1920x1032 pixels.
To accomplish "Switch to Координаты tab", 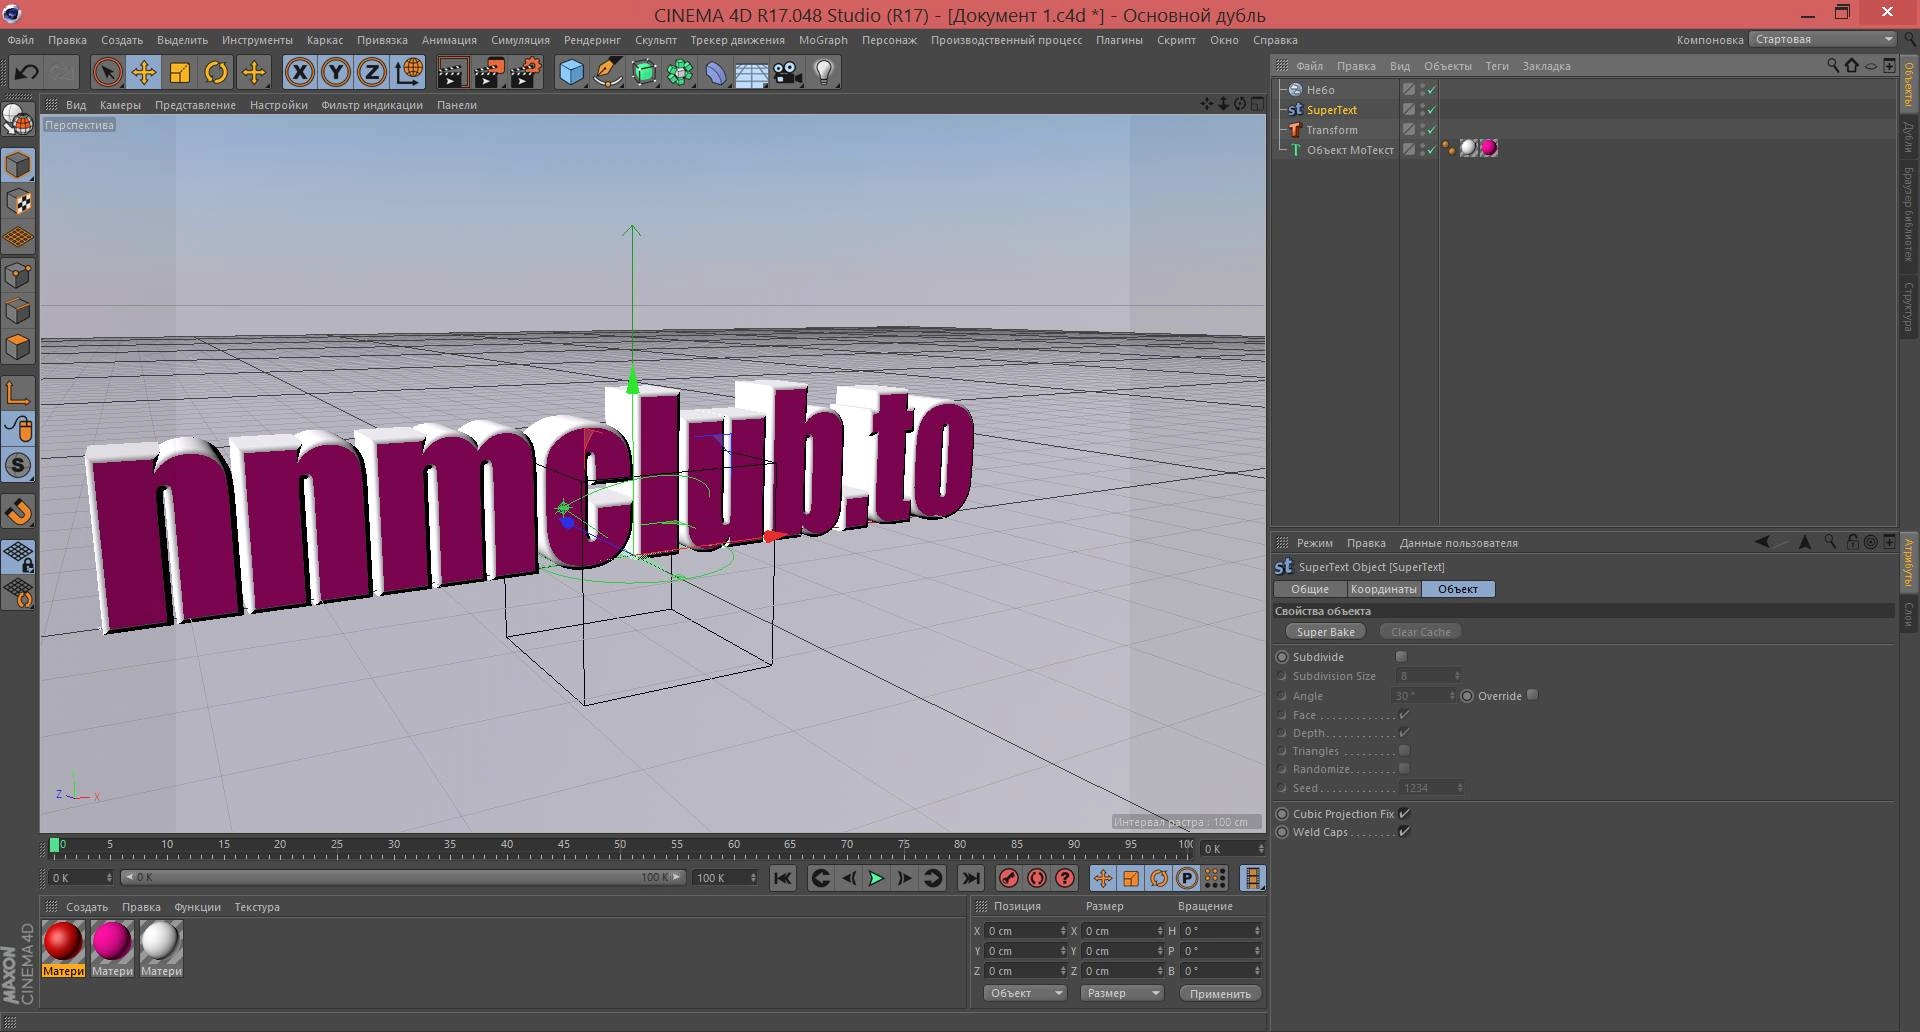I will click(1383, 589).
